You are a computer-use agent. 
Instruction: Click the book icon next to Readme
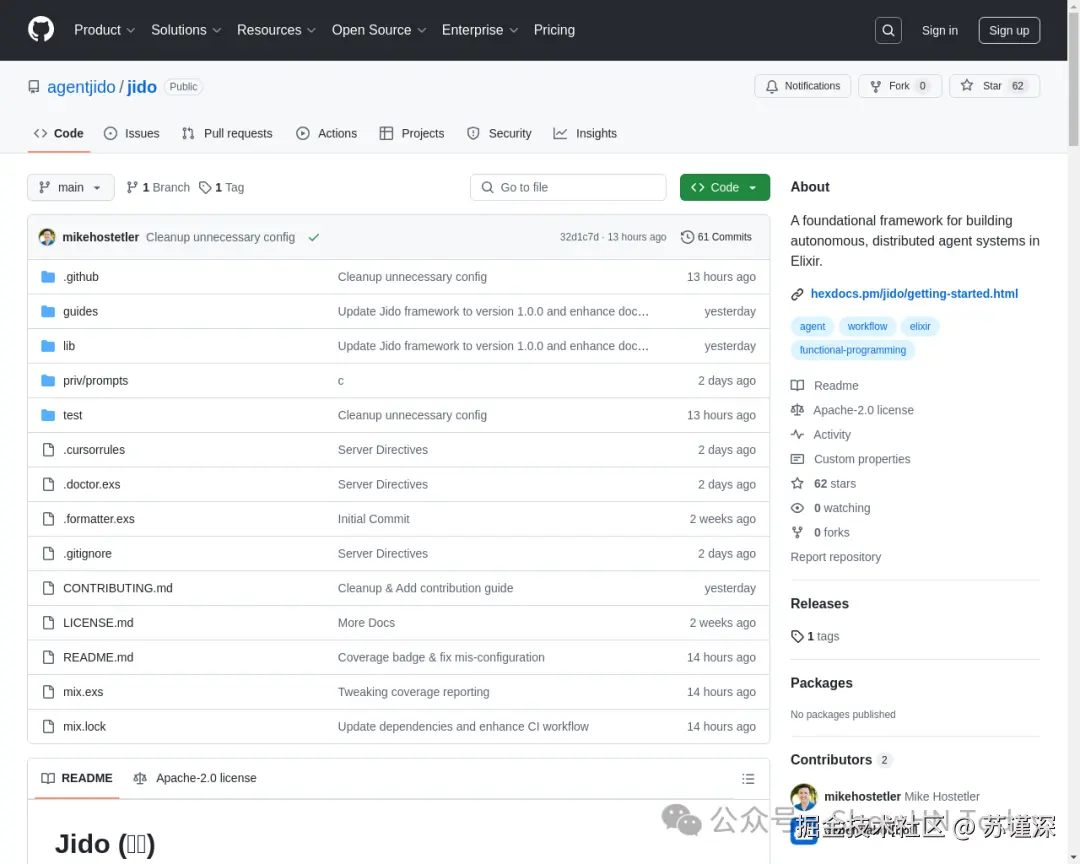(797, 386)
